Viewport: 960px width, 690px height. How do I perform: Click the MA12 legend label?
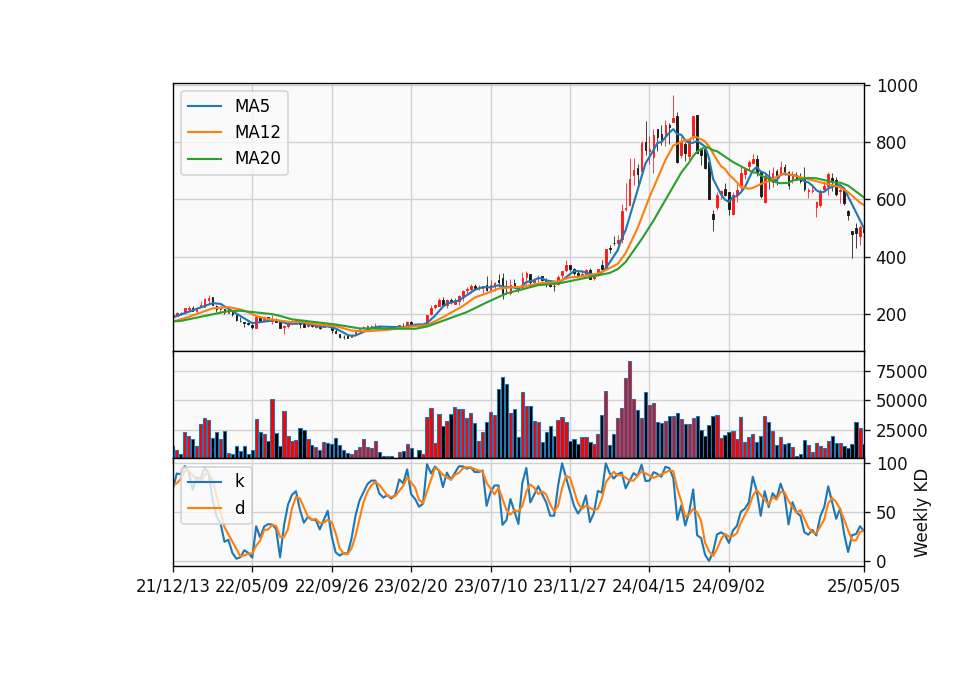257,132
